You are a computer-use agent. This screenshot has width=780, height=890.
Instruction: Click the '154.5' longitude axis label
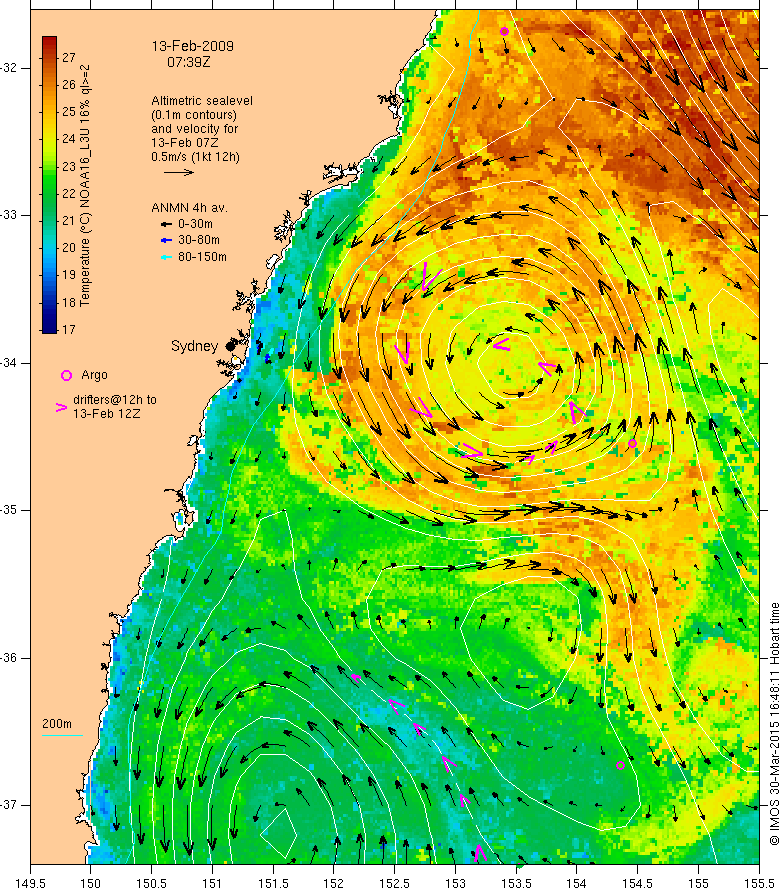click(x=637, y=883)
